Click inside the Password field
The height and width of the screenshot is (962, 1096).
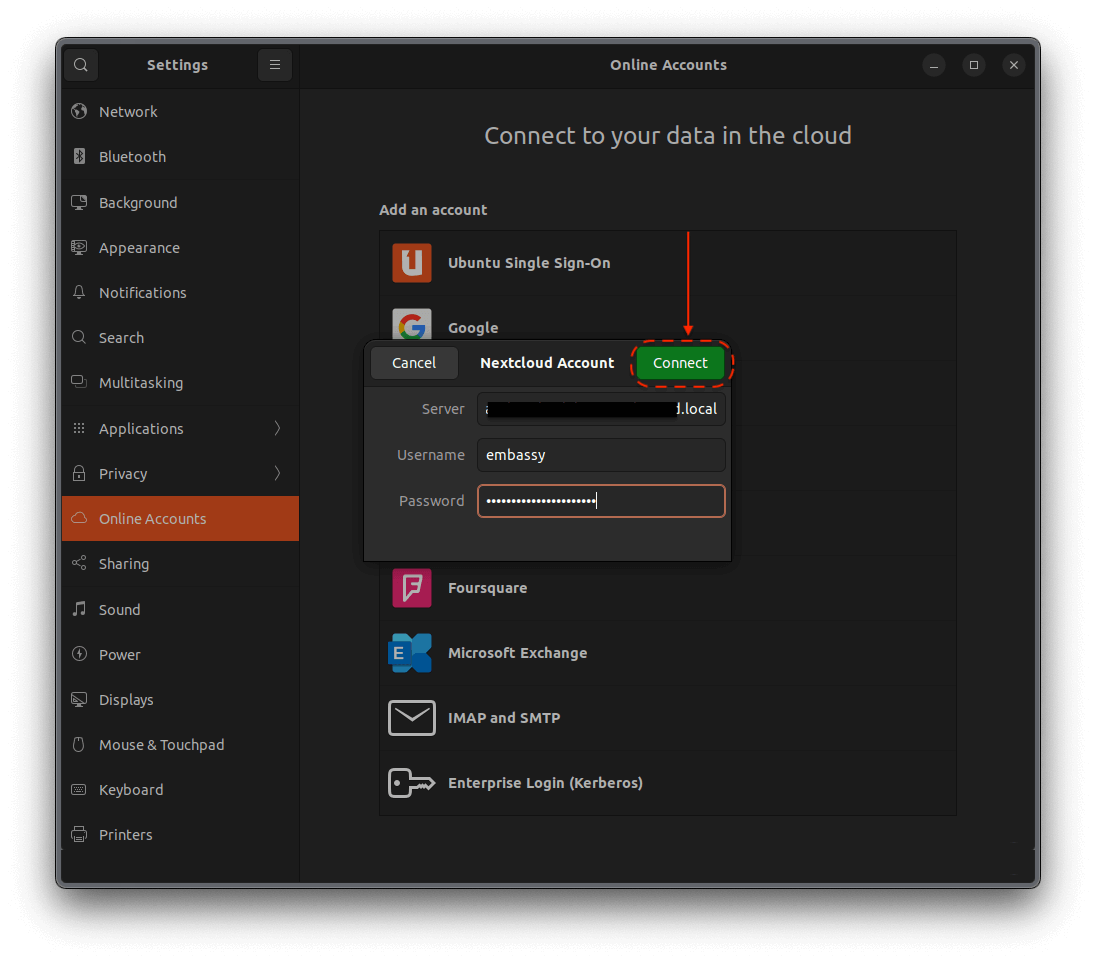tap(600, 500)
